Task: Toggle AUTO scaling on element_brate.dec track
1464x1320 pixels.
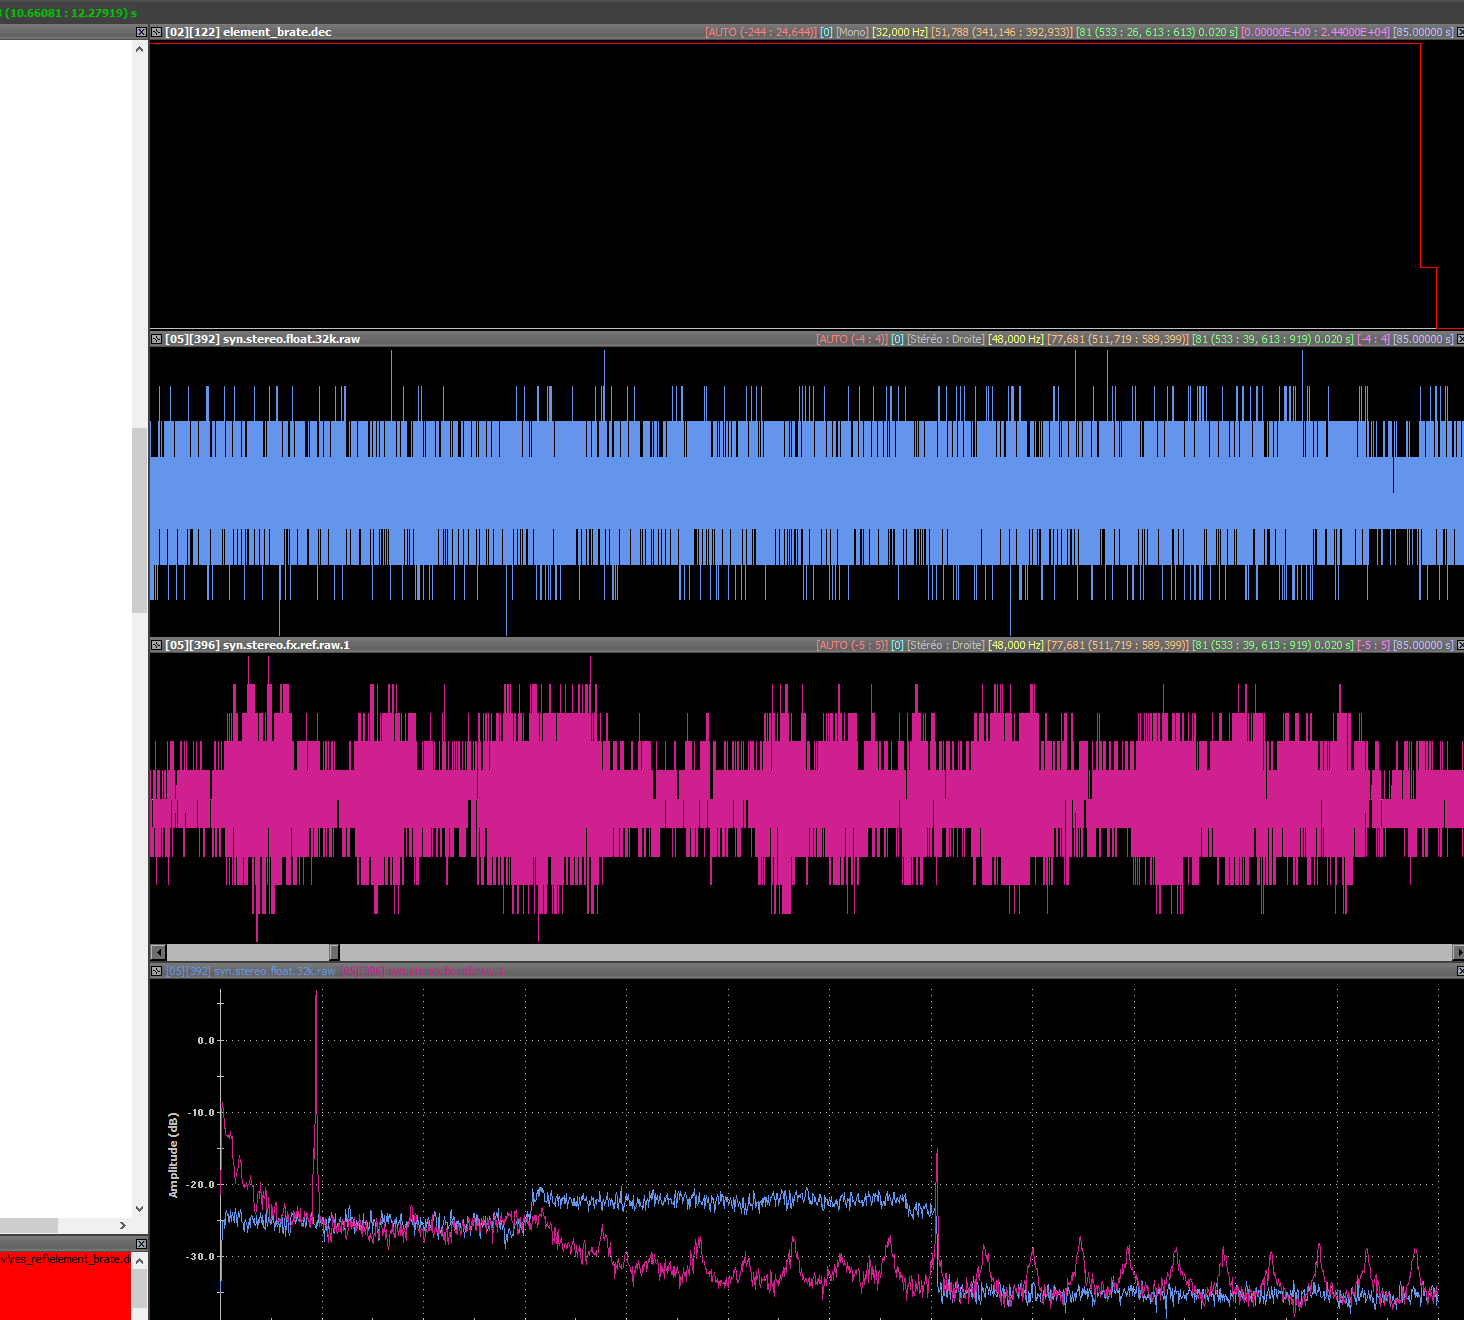Action: point(760,32)
